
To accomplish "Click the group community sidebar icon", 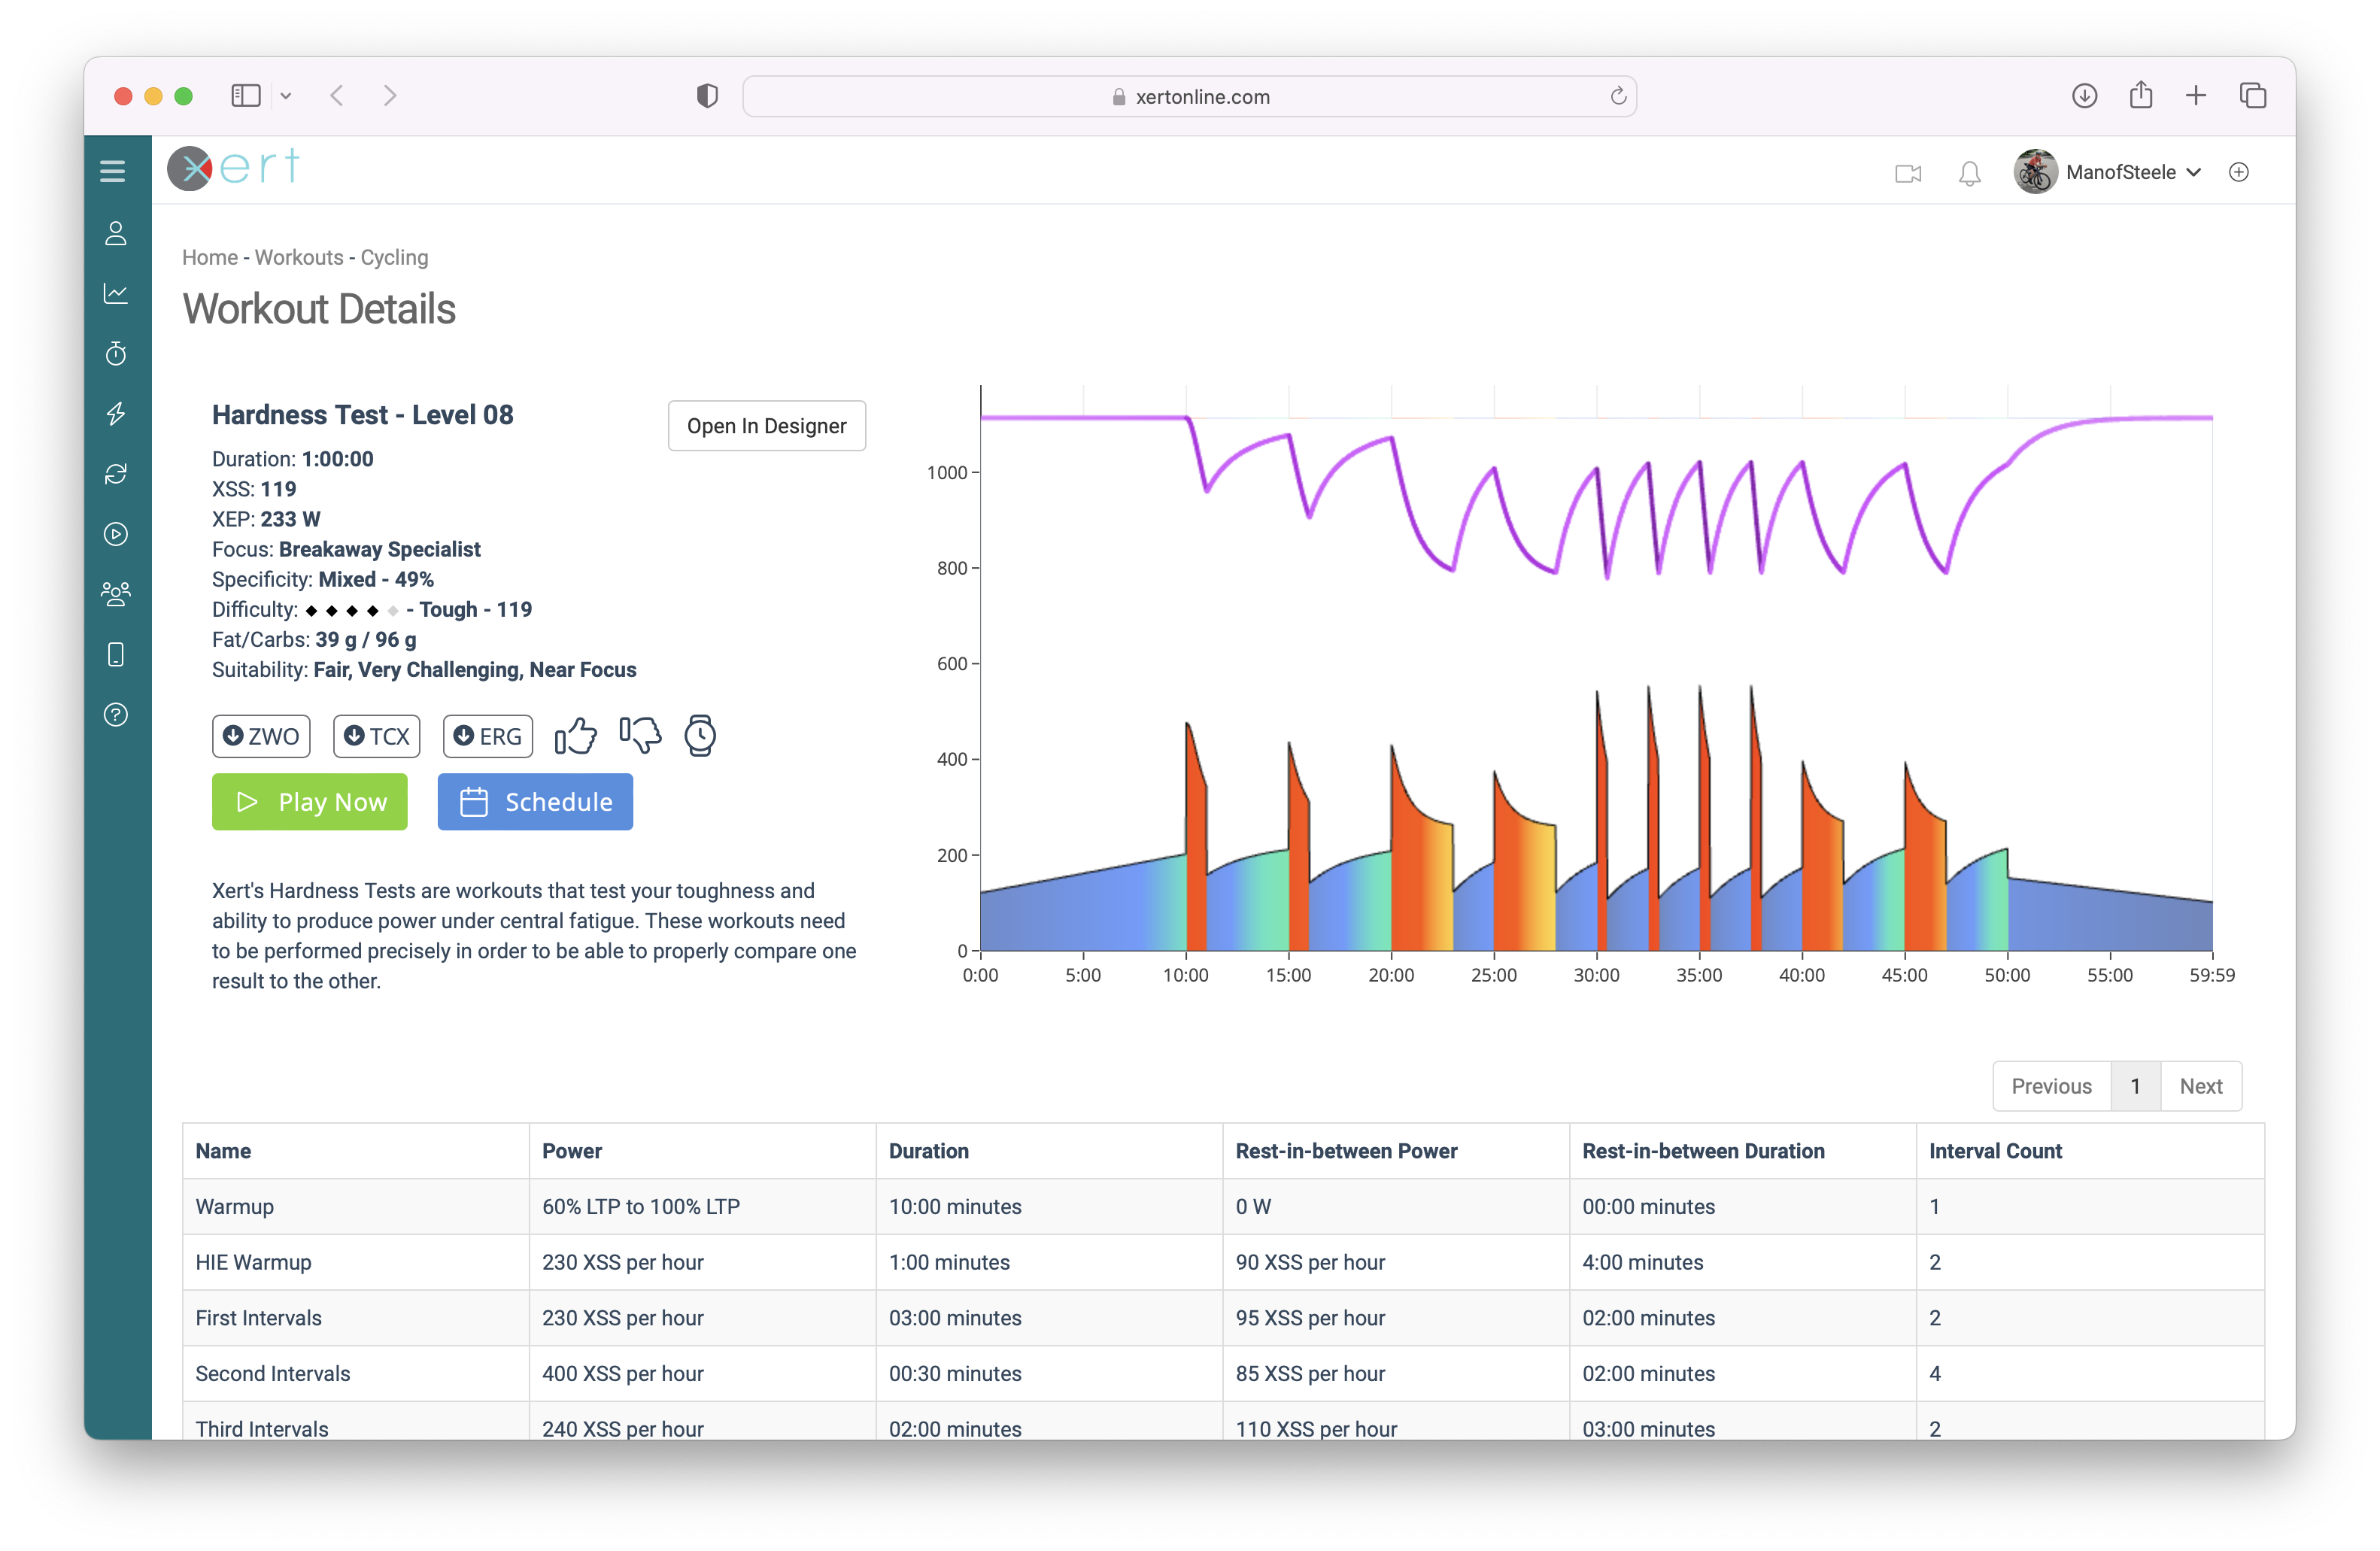I will click(x=116, y=595).
